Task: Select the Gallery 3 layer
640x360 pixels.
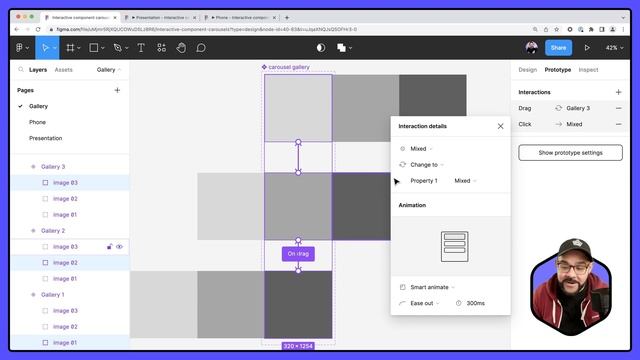Action: pos(53,167)
